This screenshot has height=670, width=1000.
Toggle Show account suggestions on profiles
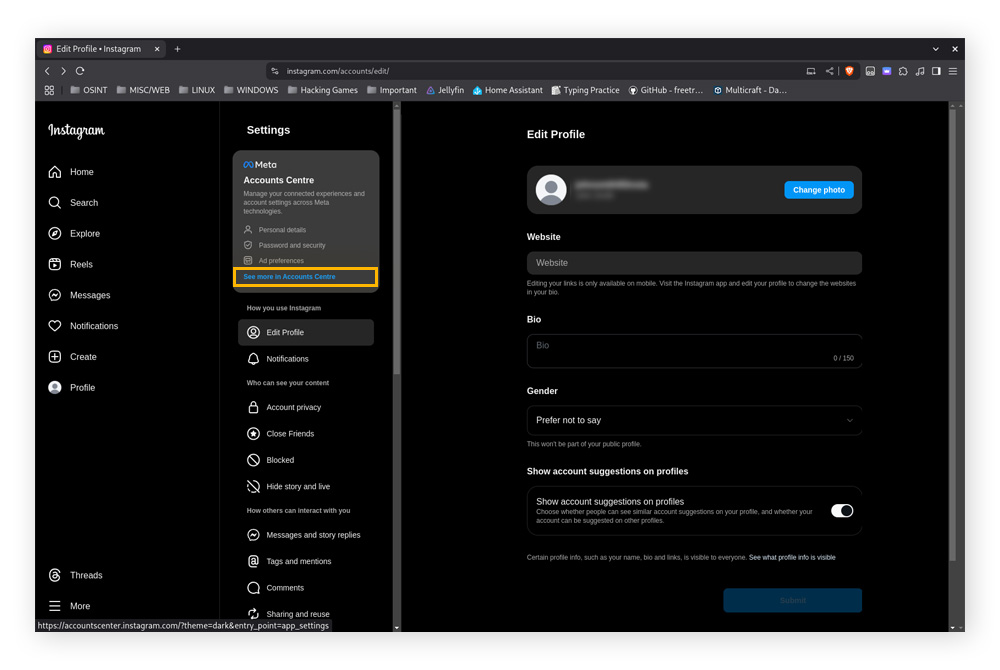click(x=842, y=511)
